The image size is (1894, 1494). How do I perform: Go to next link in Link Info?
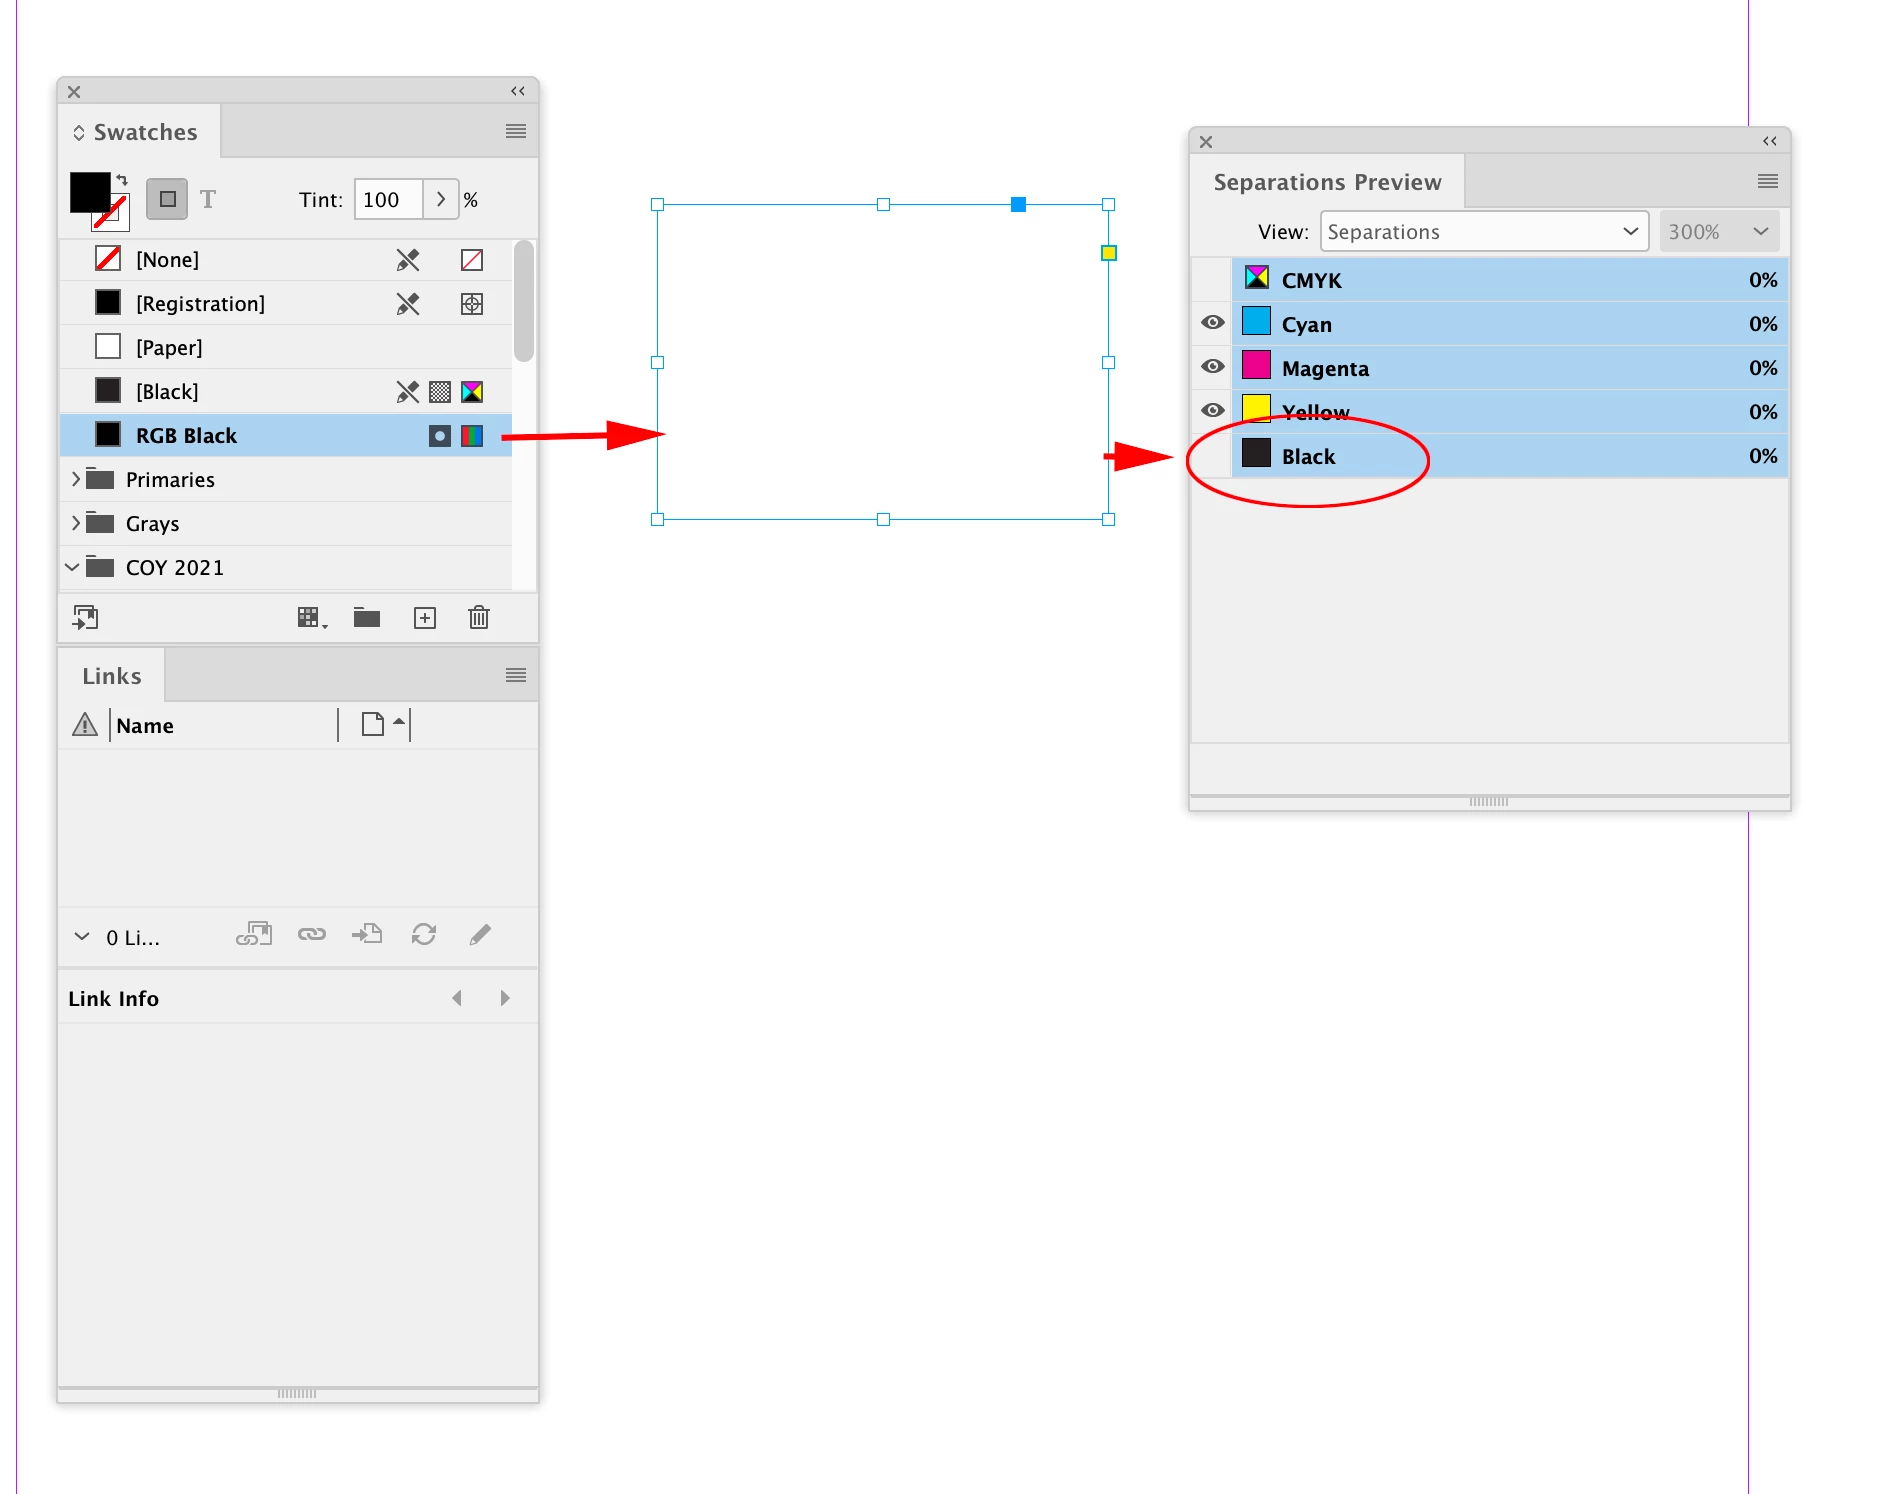(x=505, y=998)
